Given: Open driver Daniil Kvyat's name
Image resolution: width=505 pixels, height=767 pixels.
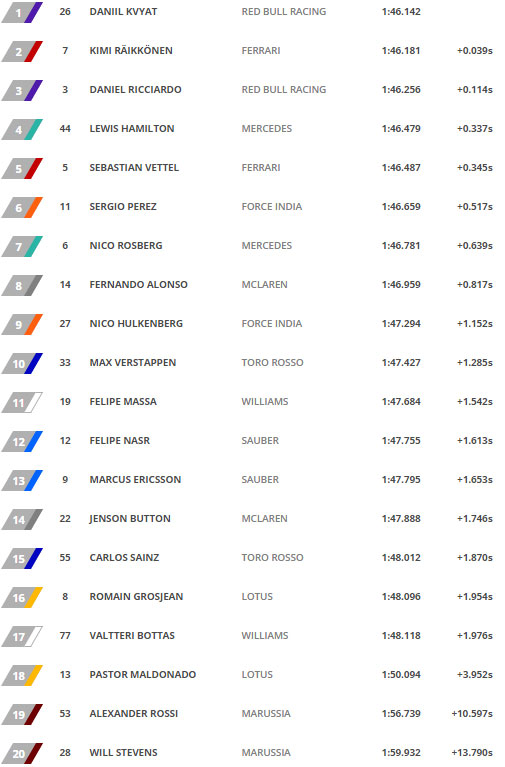Looking at the screenshot, I should click(123, 12).
